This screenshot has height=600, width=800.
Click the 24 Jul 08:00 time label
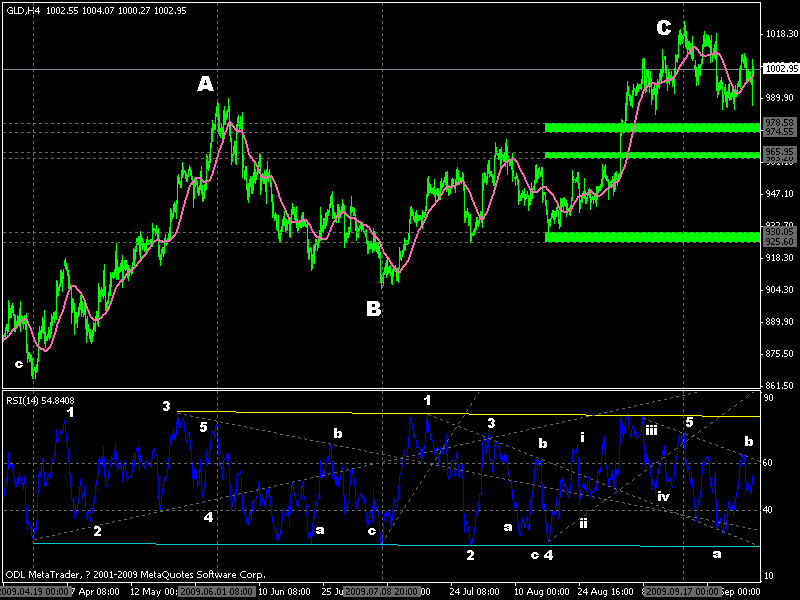click(474, 592)
